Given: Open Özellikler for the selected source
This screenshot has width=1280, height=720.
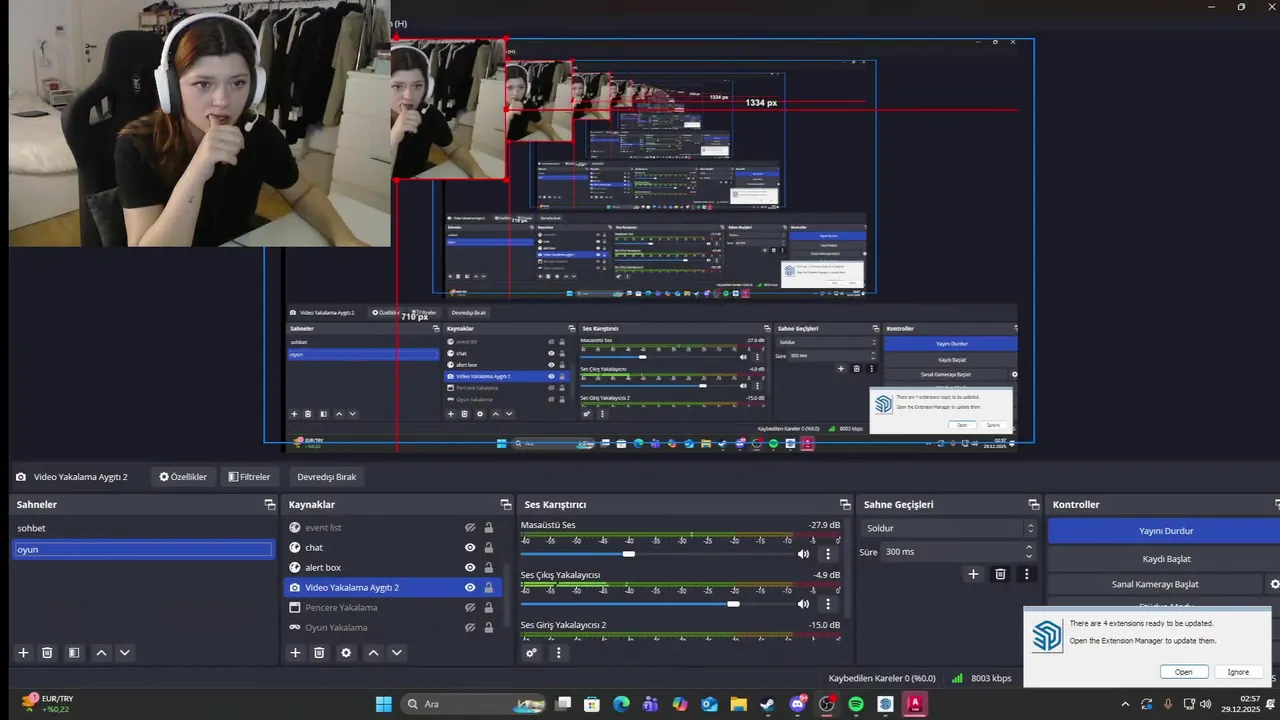Looking at the screenshot, I should point(183,477).
